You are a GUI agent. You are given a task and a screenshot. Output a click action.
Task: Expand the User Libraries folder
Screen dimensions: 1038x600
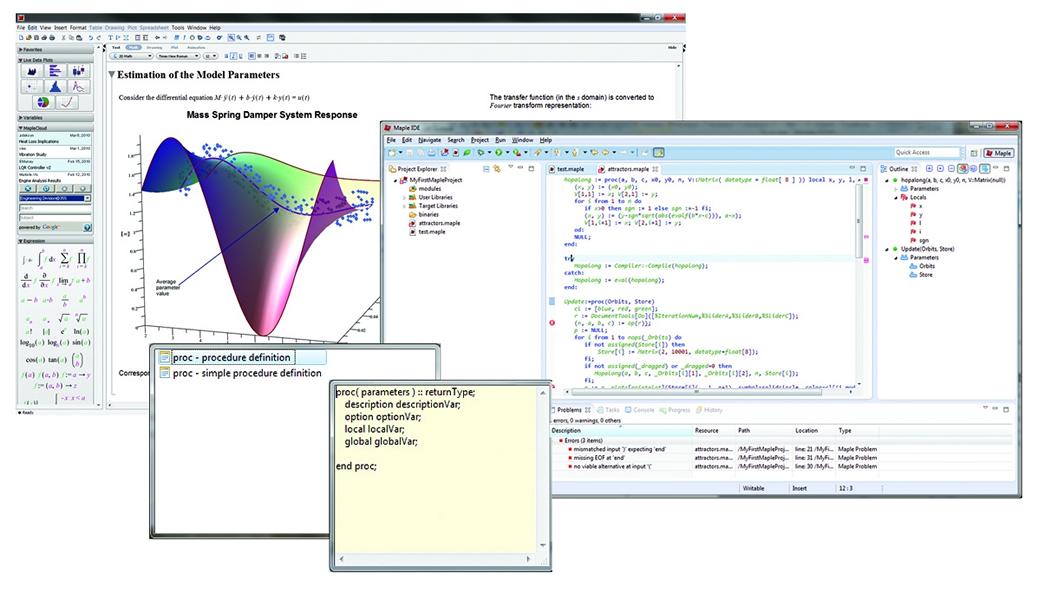[x=404, y=197]
